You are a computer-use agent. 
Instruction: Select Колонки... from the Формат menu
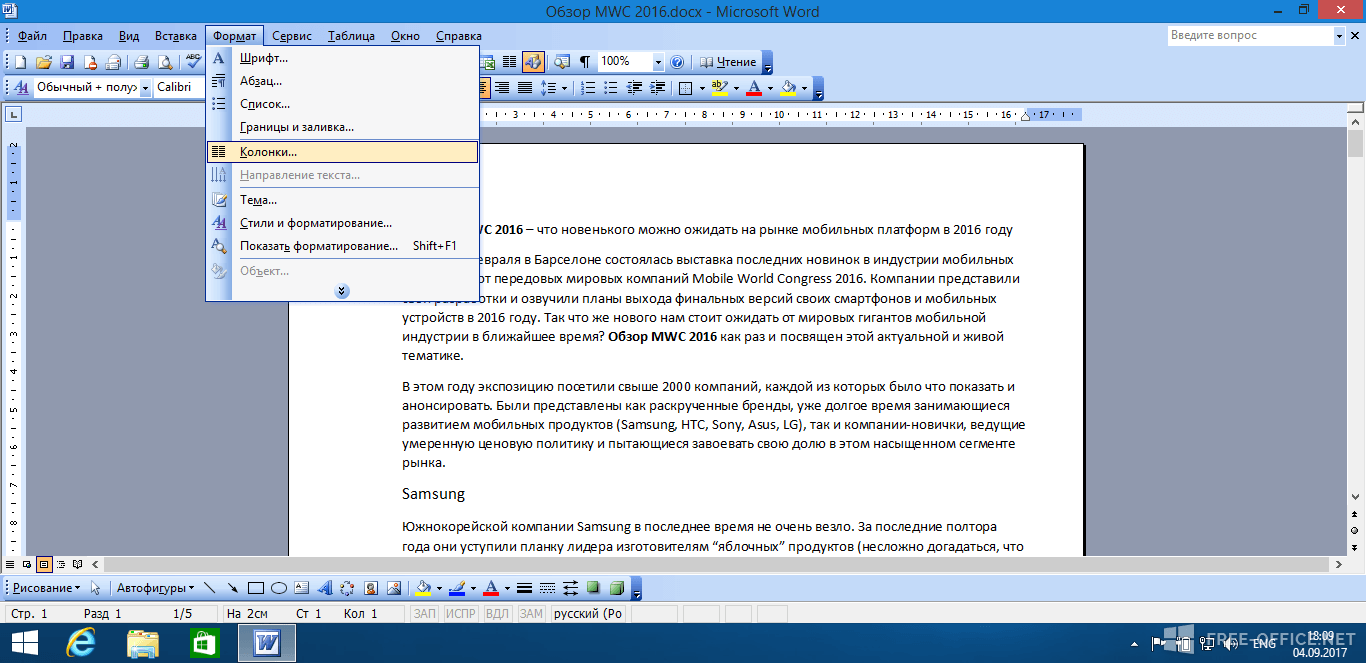(342, 152)
